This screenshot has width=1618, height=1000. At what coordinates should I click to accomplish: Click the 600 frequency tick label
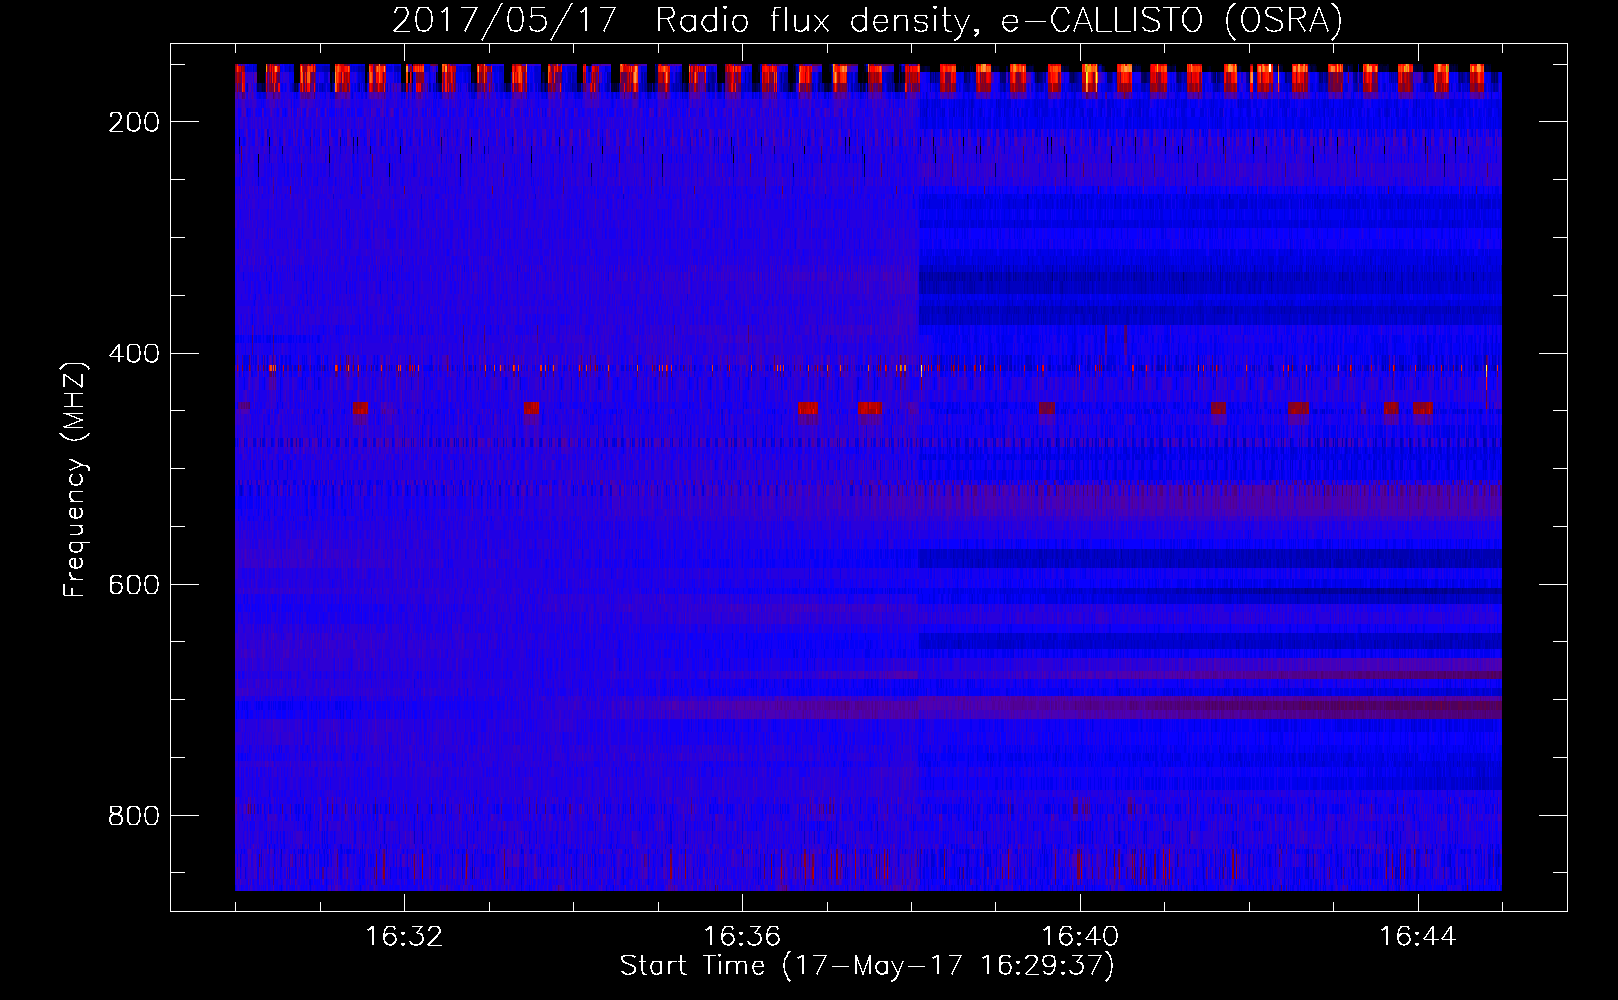click(x=134, y=585)
